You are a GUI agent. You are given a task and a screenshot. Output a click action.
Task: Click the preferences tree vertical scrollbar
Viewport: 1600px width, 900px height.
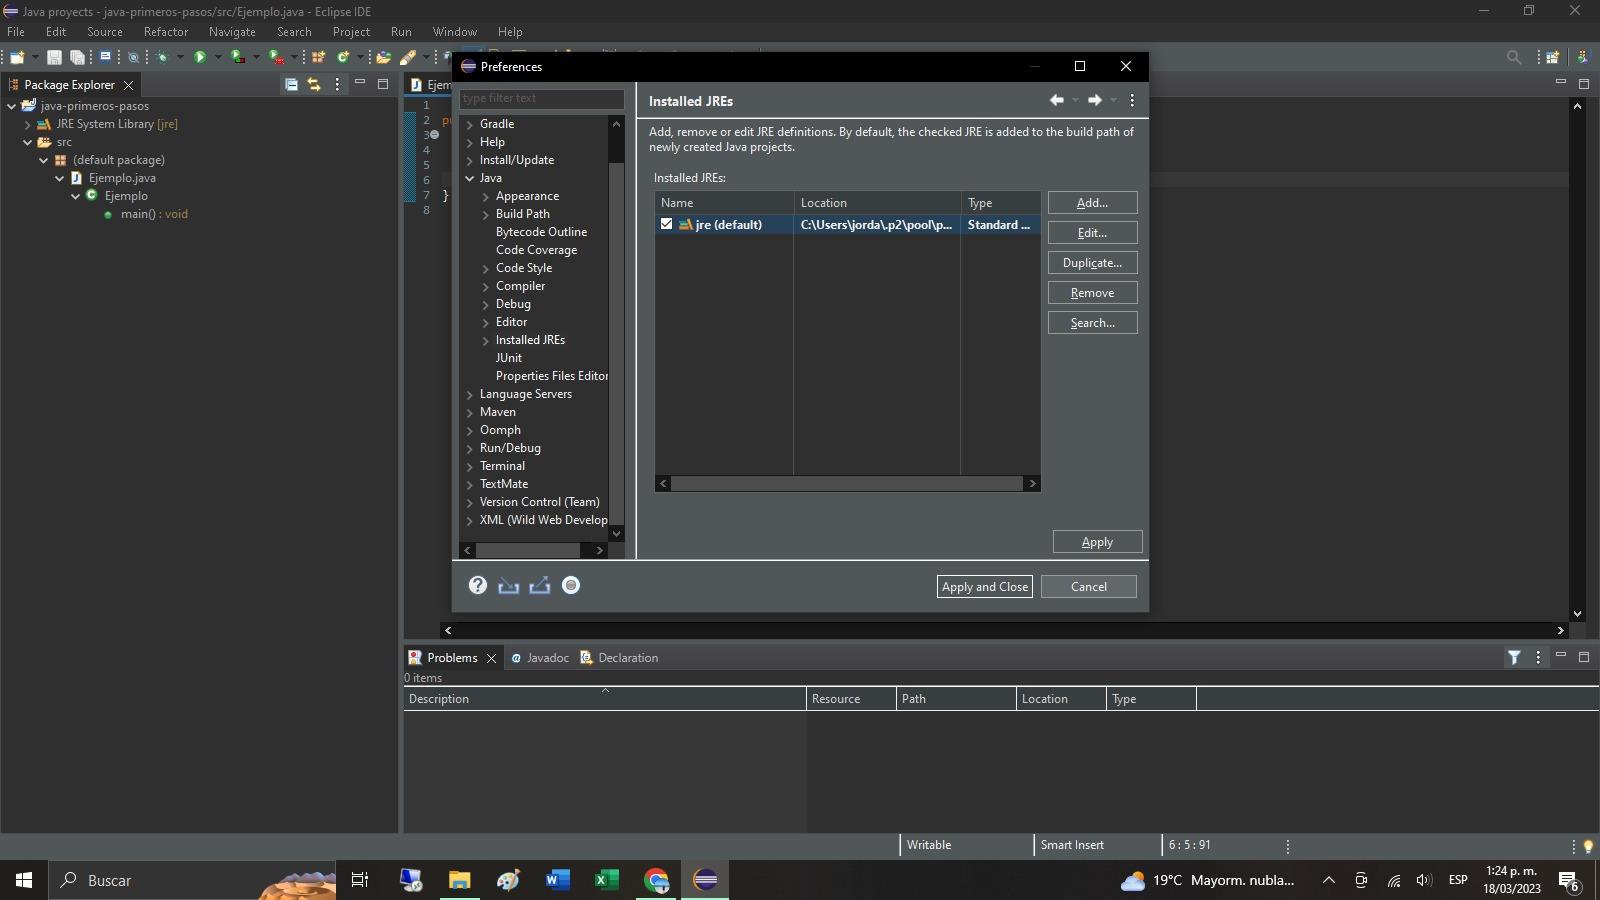616,329
